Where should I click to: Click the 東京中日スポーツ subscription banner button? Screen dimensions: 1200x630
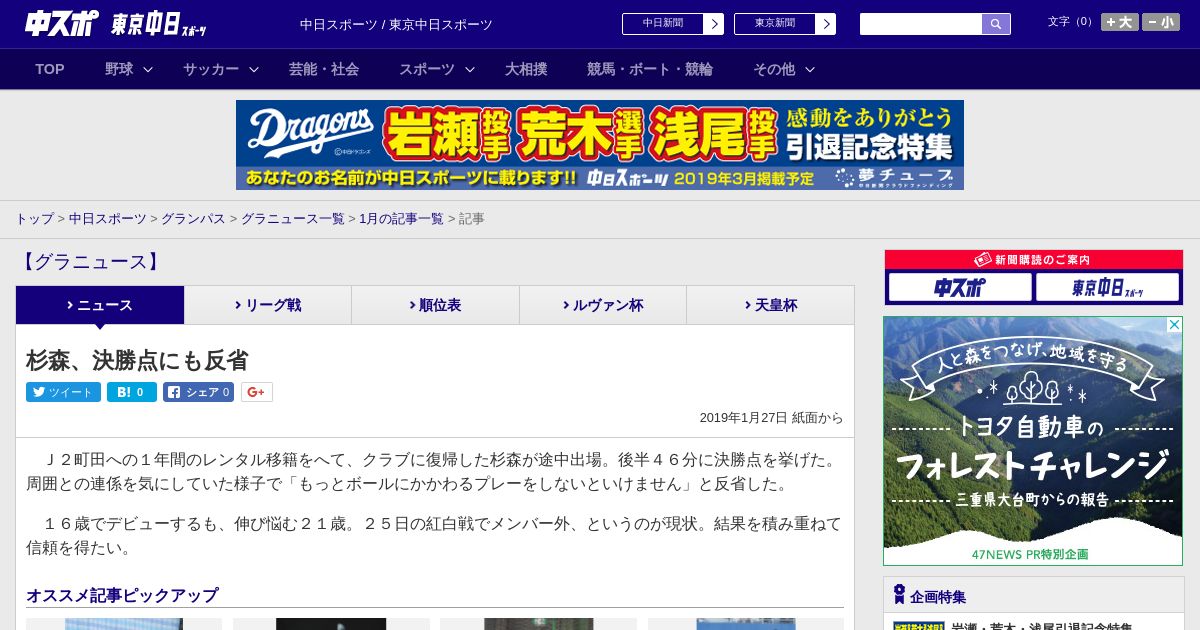[1108, 287]
